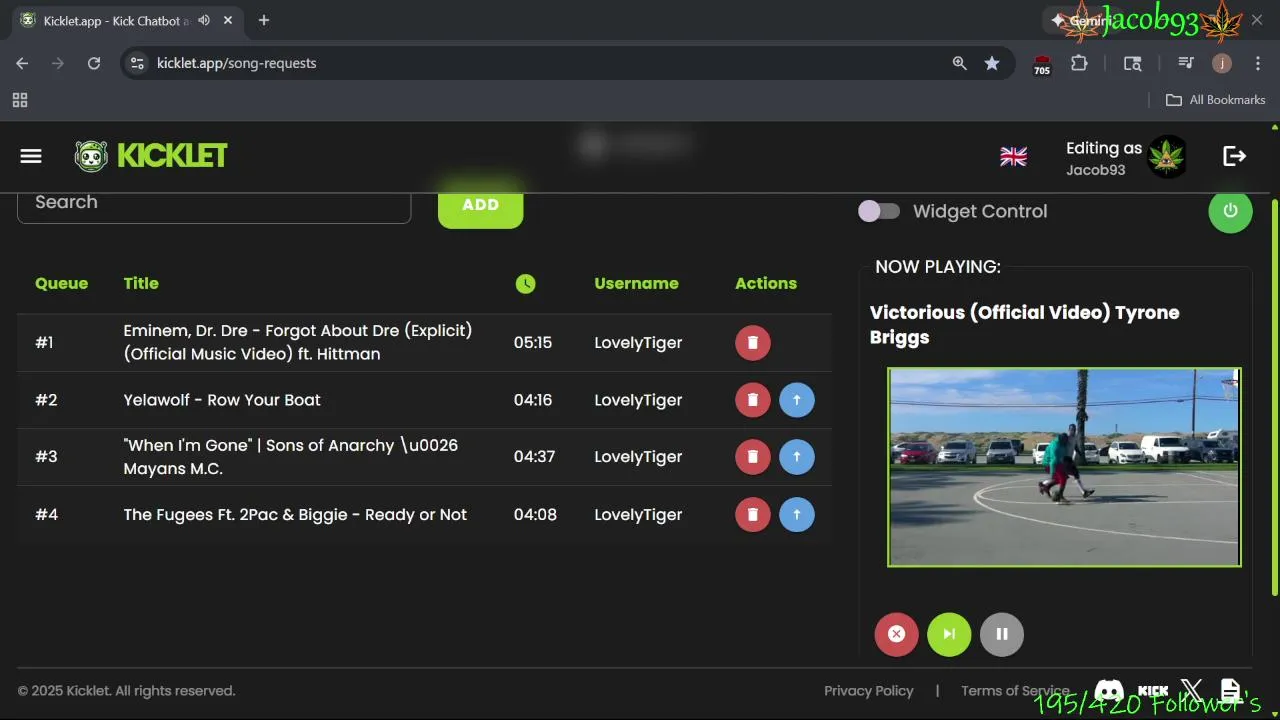
Task: Click the Actions column header
Action: point(766,284)
